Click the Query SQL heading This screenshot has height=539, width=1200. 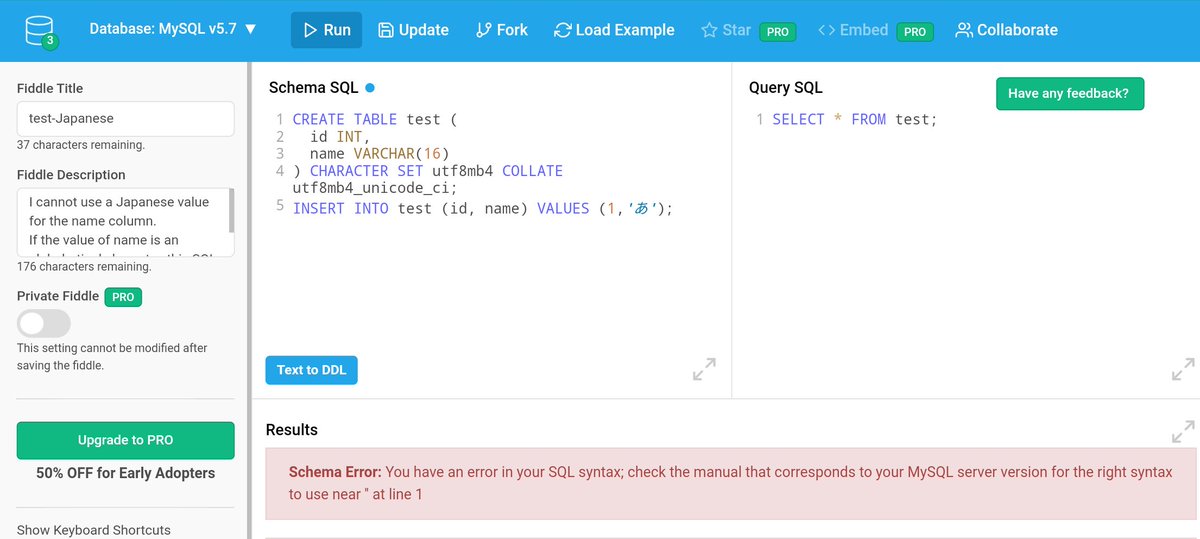786,88
